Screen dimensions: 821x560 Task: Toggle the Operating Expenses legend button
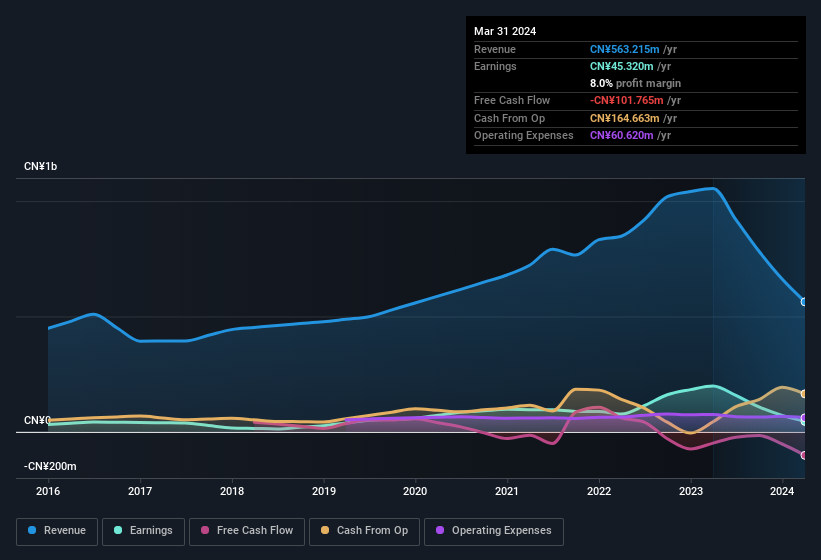(493, 531)
